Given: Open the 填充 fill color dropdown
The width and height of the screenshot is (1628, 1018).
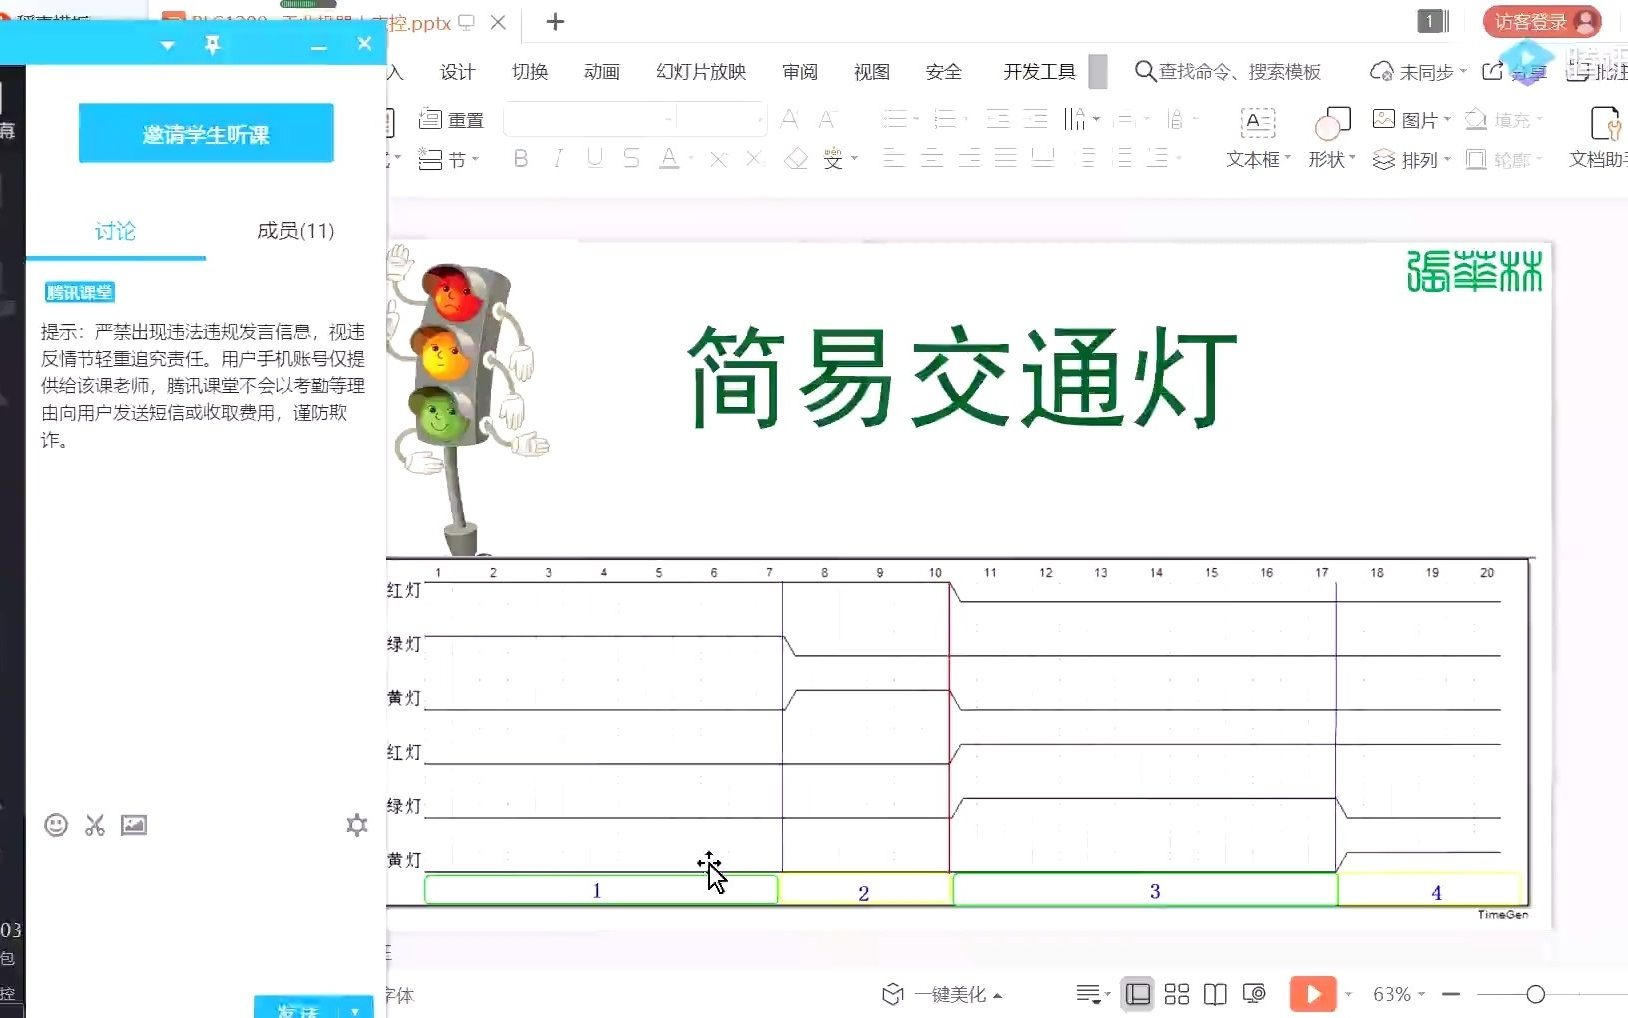Looking at the screenshot, I should click(x=1503, y=120).
